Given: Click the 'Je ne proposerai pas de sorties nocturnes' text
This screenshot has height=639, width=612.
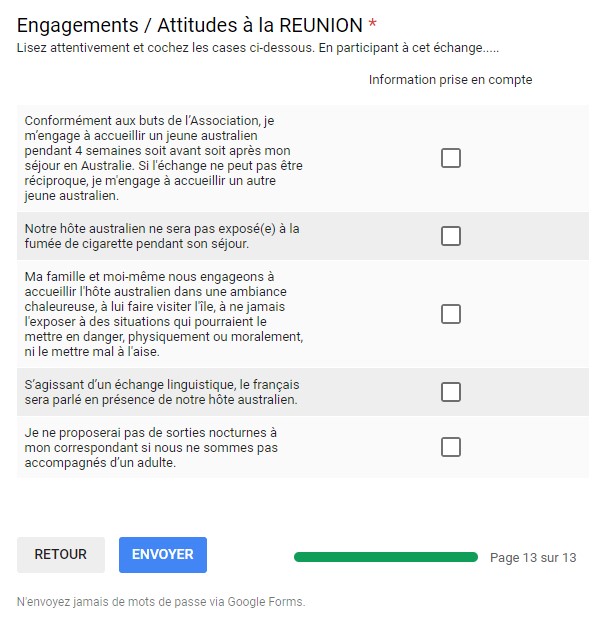Looking at the screenshot, I should point(152,447).
